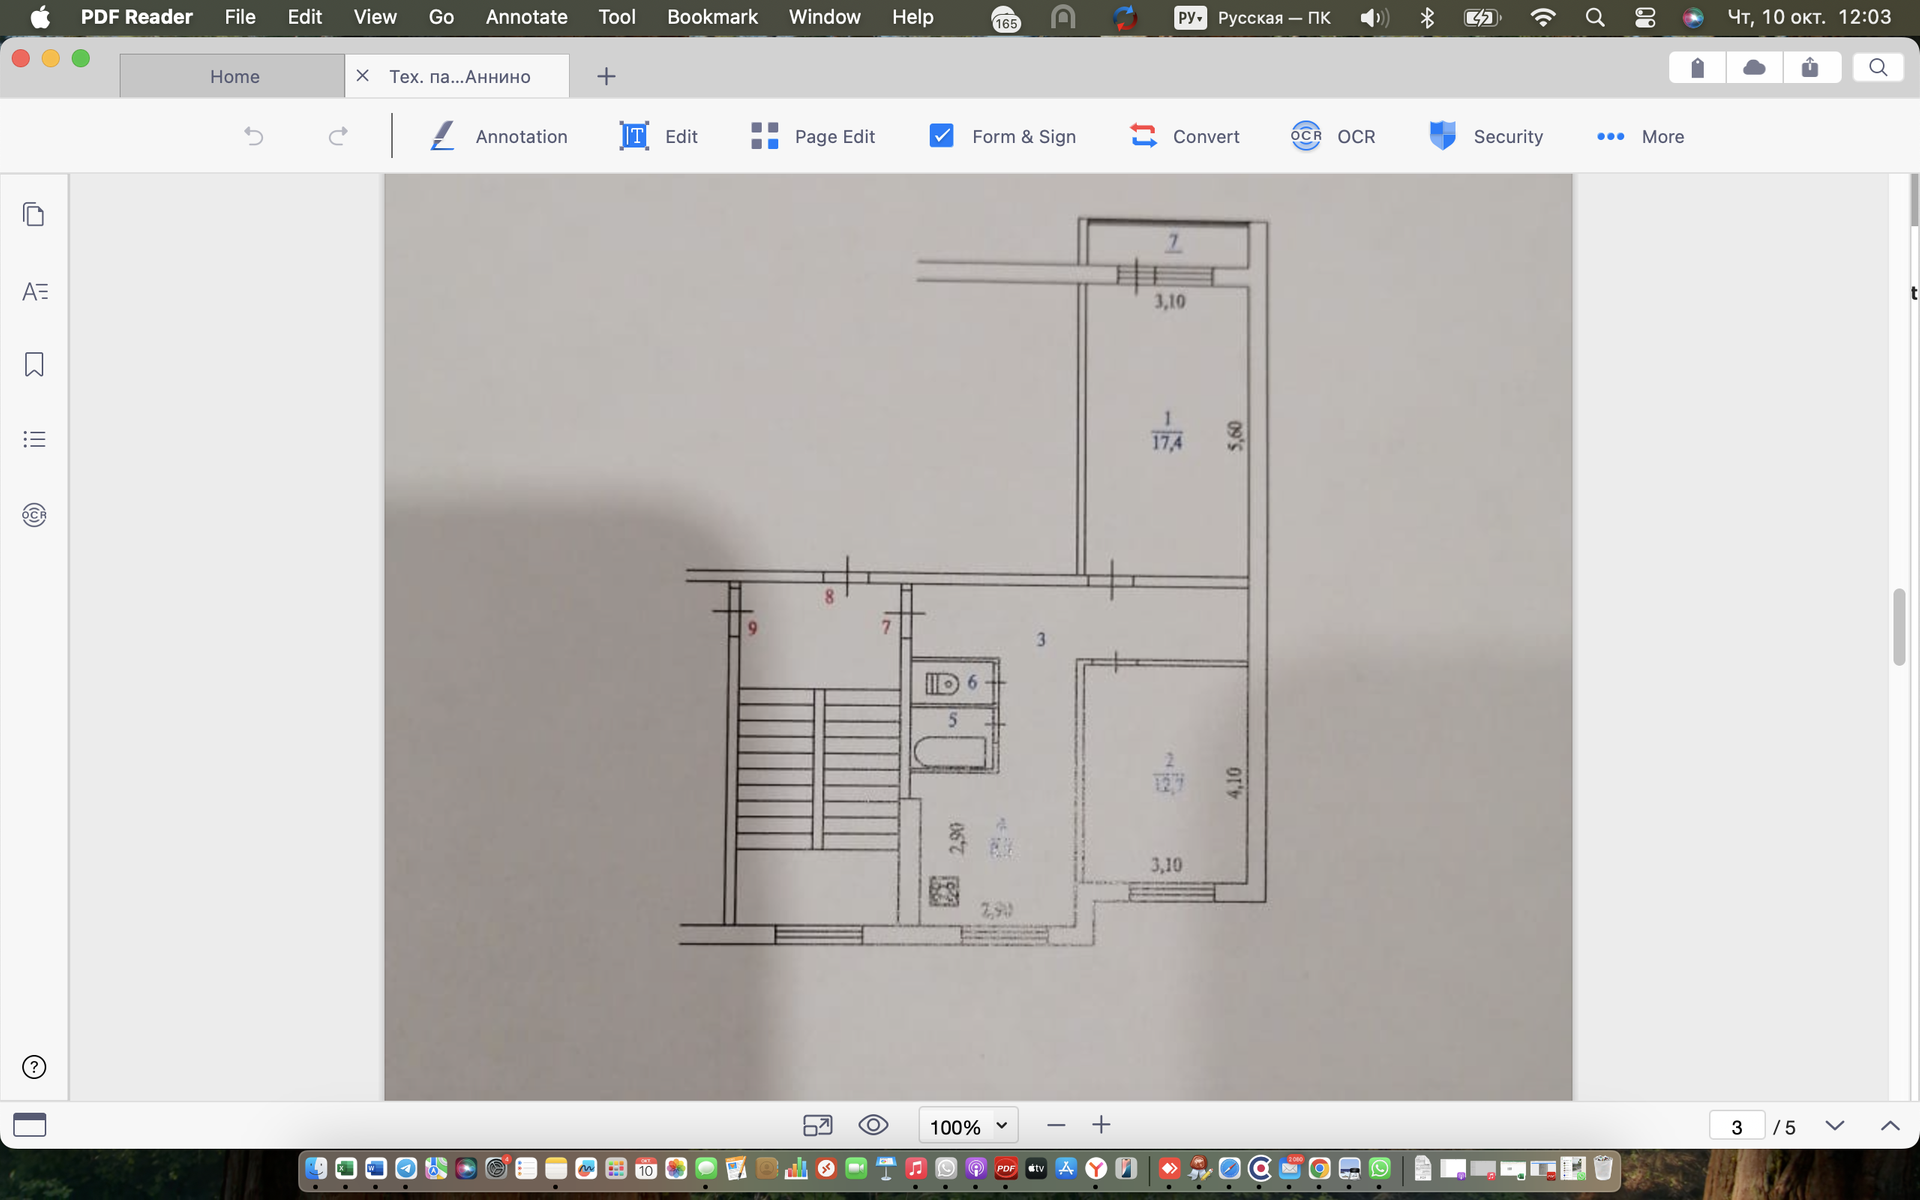The width and height of the screenshot is (1920, 1200).
Task: Go to next page with down chevron
Action: tap(1834, 1126)
